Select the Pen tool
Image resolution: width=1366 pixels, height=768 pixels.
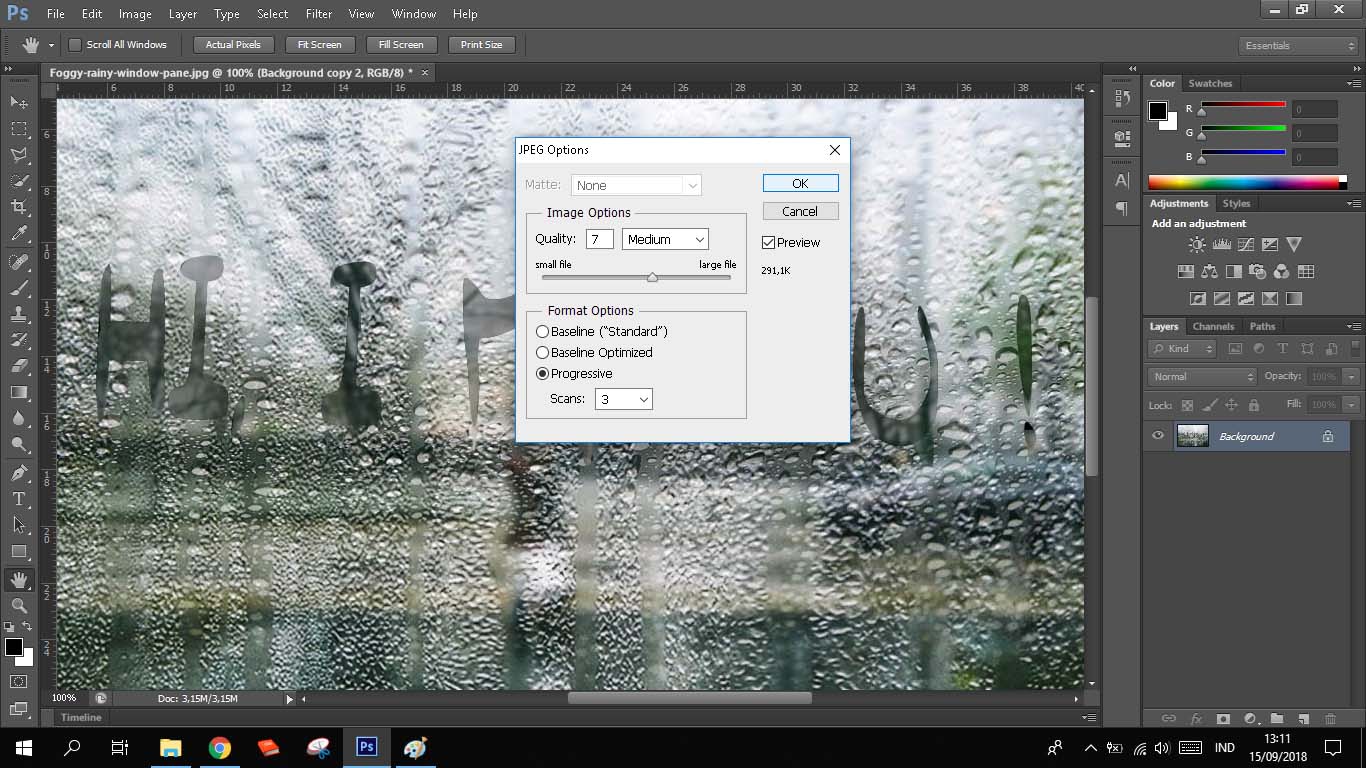pos(19,472)
